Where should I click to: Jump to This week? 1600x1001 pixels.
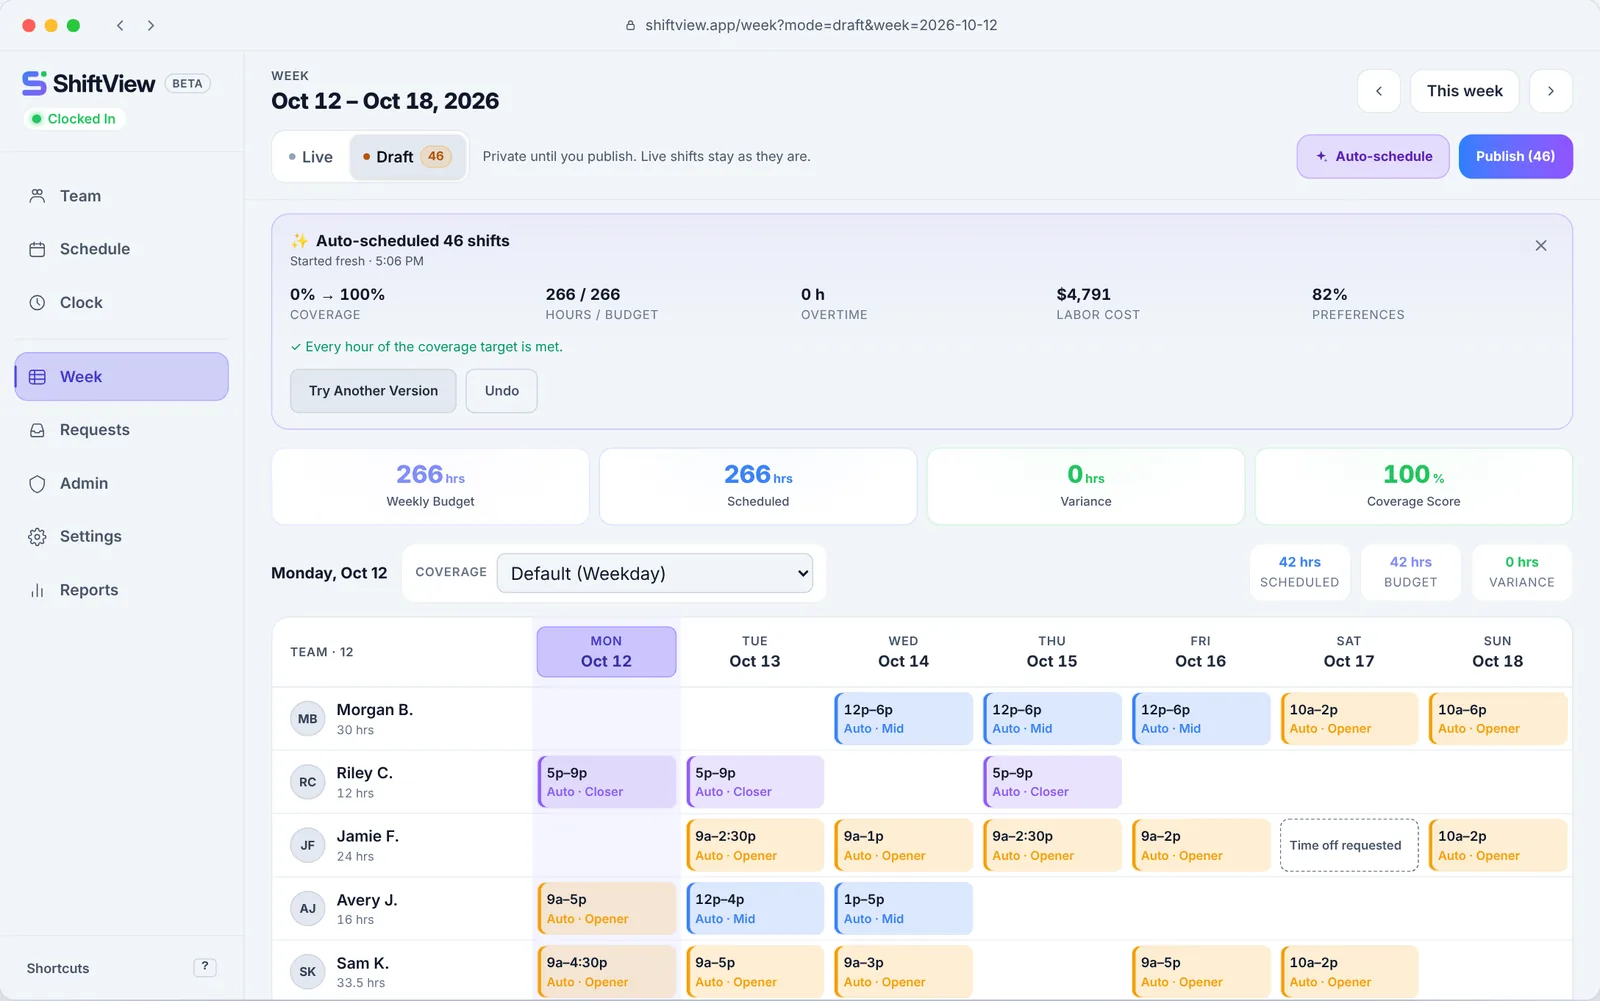click(x=1464, y=91)
